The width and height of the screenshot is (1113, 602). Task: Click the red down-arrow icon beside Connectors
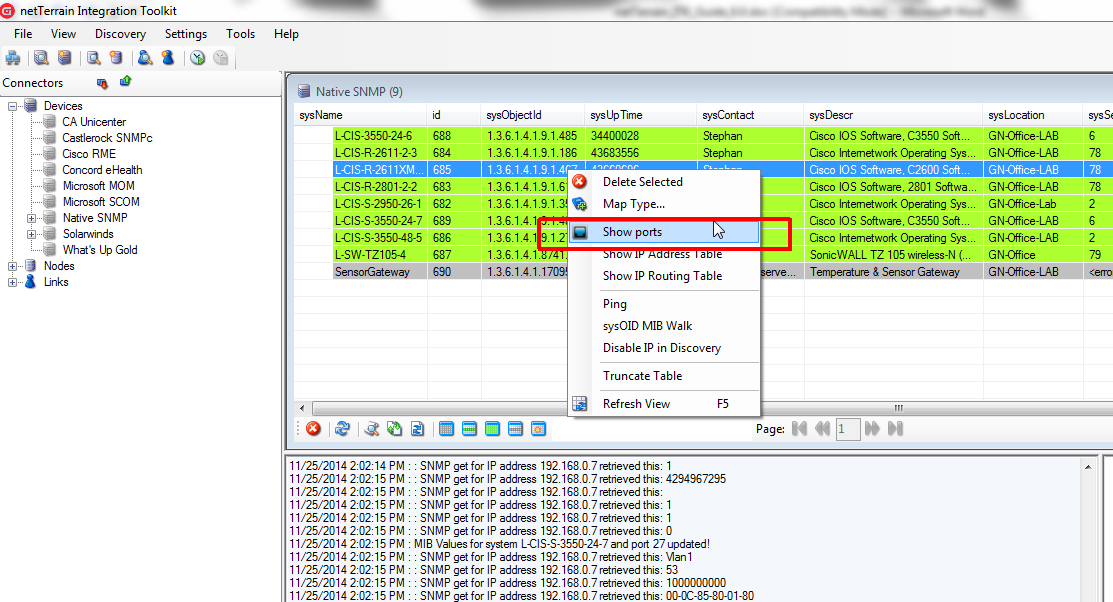point(102,83)
